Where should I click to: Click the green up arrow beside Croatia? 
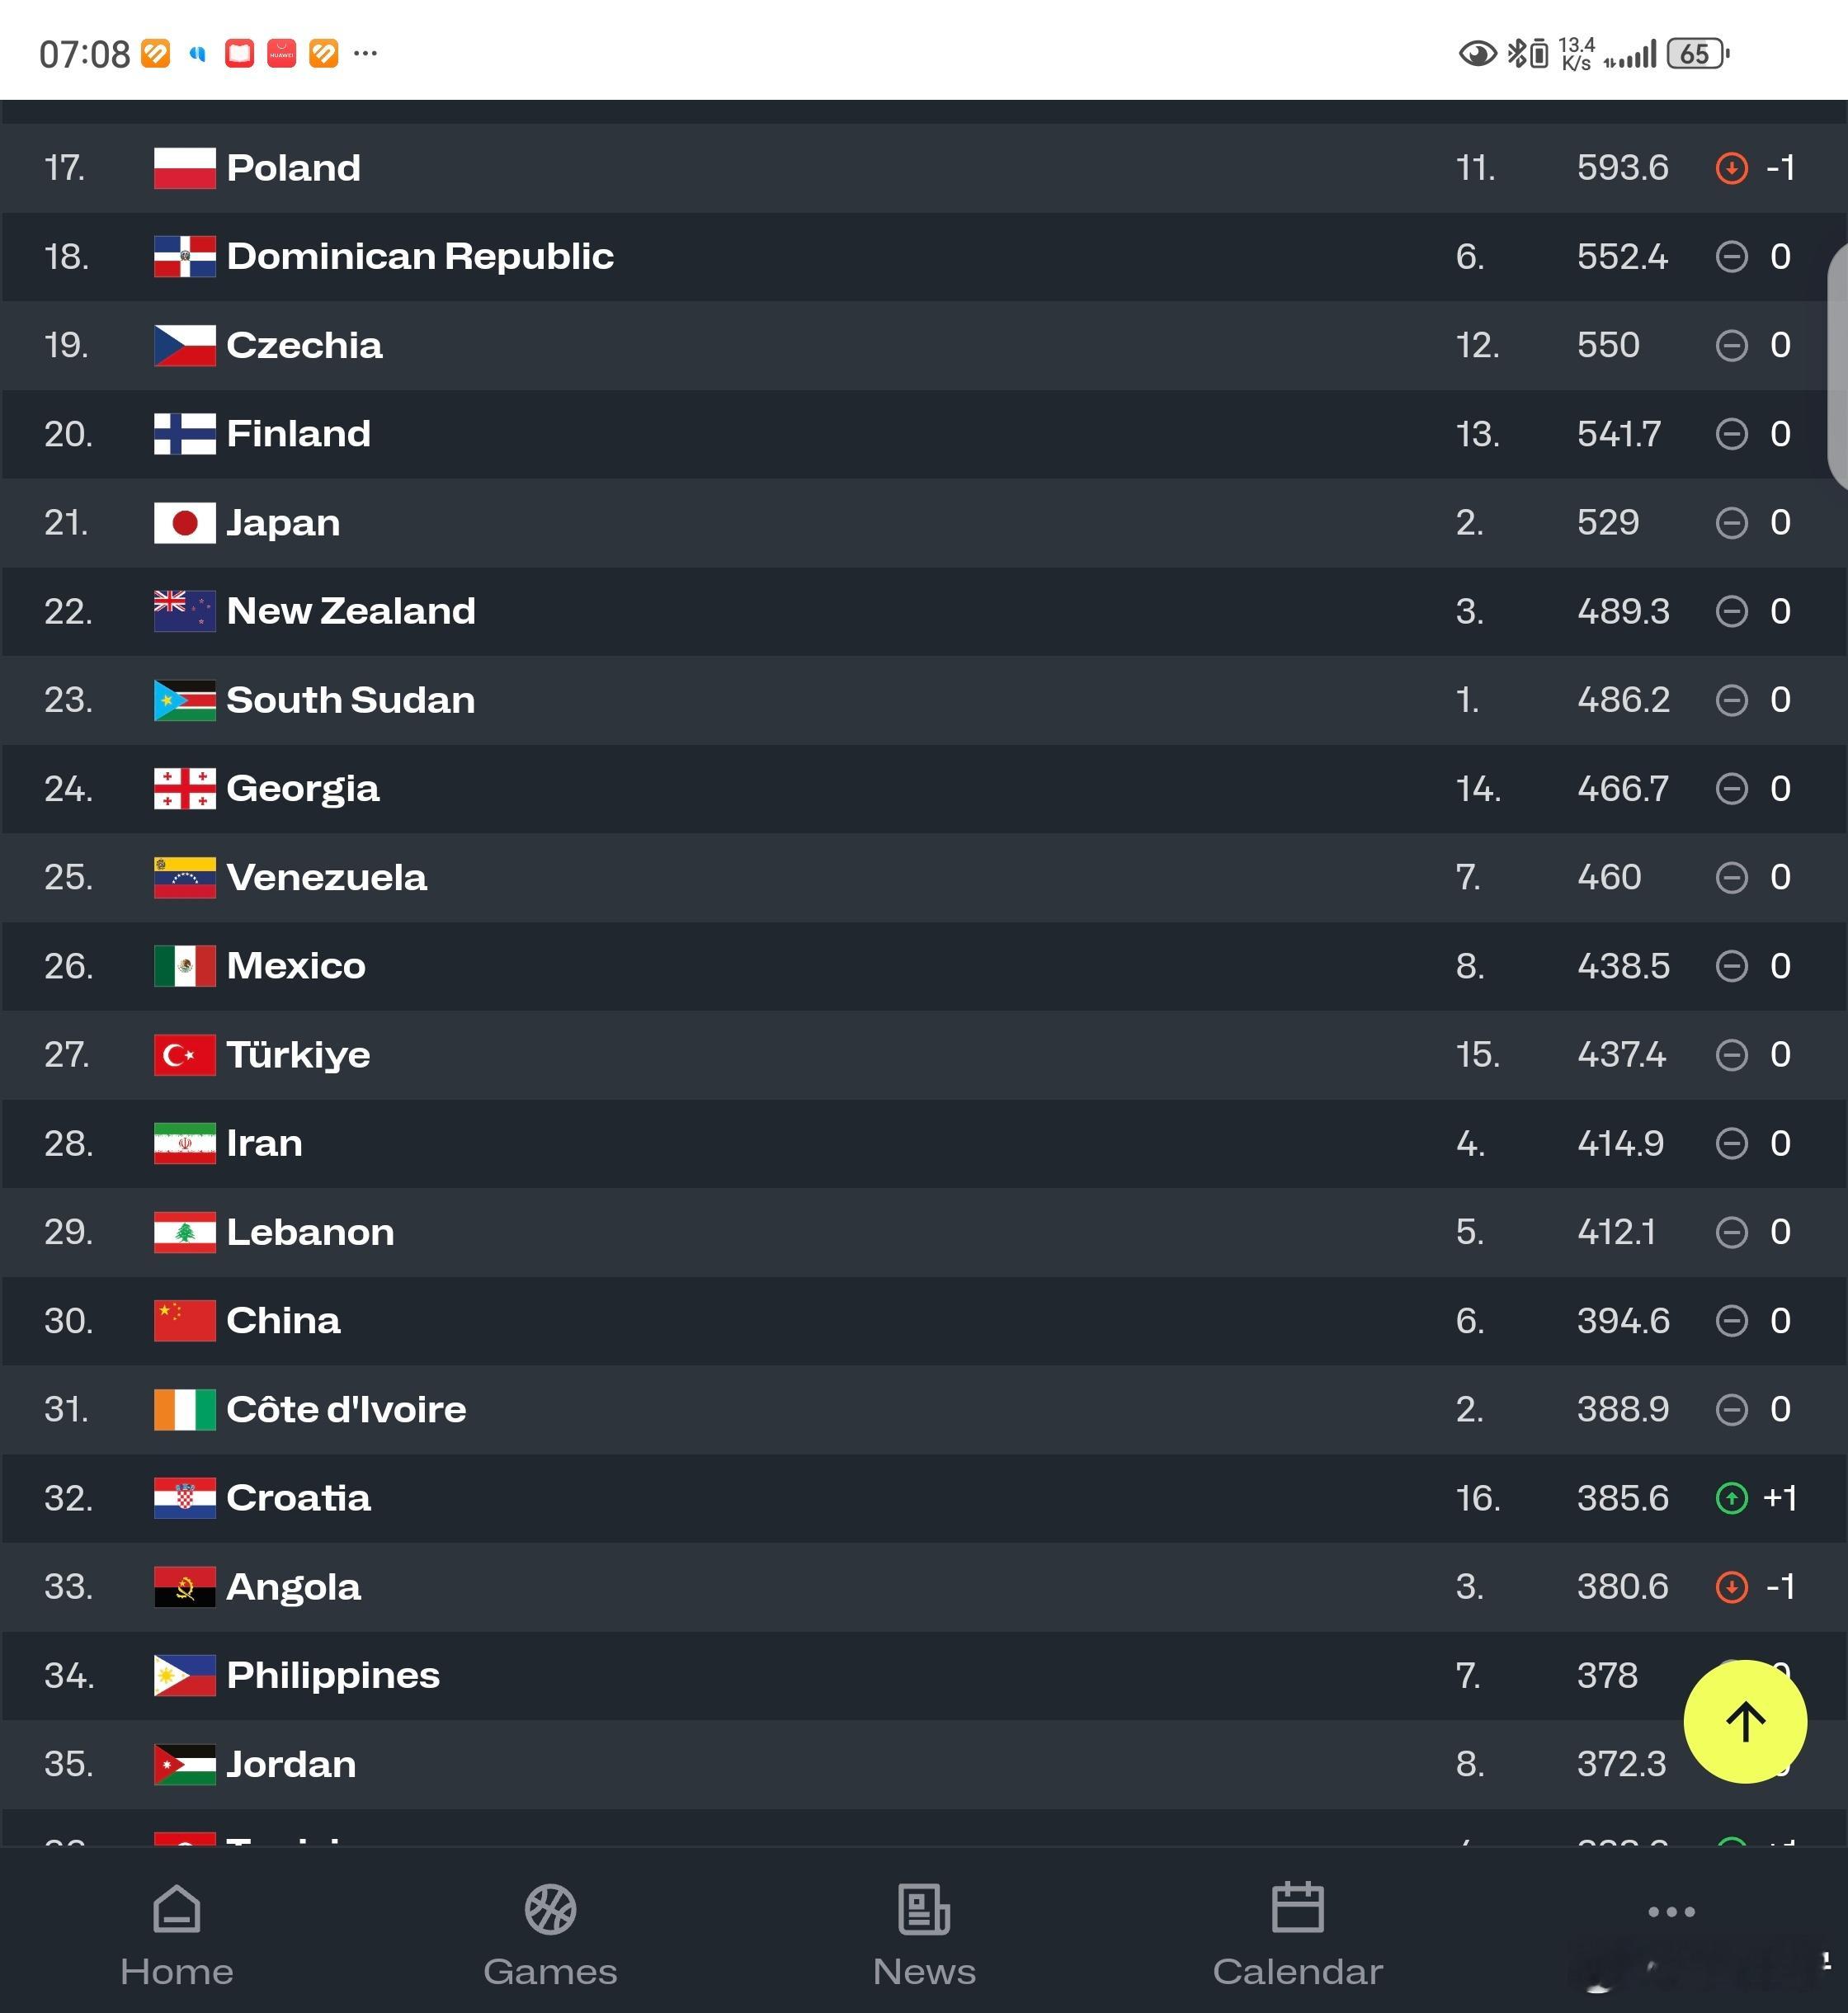click(x=1731, y=1498)
